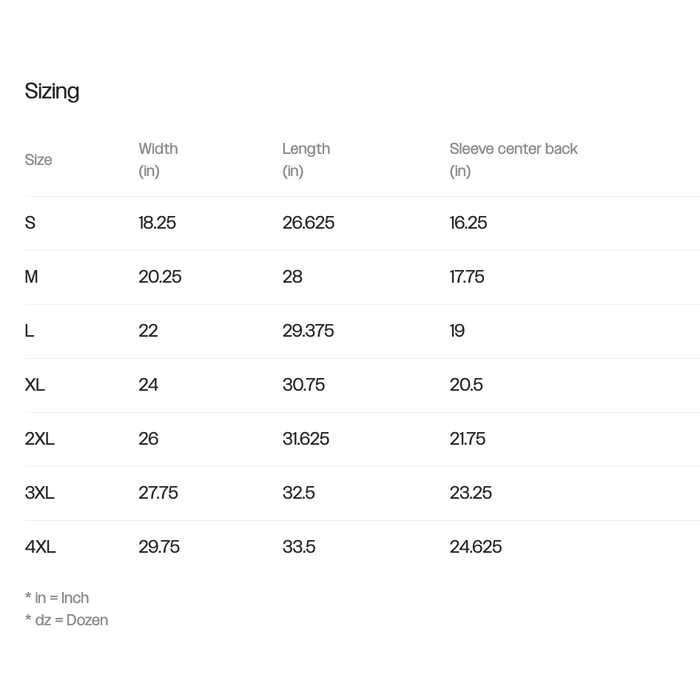
Task: Select the 29.375 length value for L
Action: coord(308,331)
